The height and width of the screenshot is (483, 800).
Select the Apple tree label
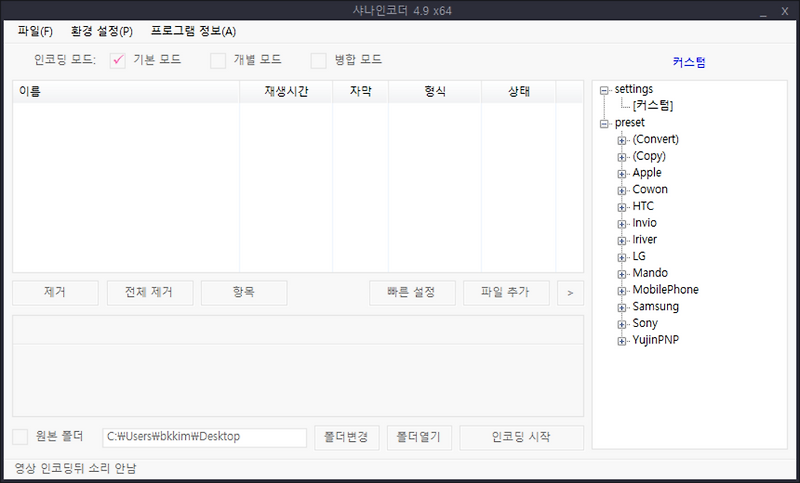[647, 173]
